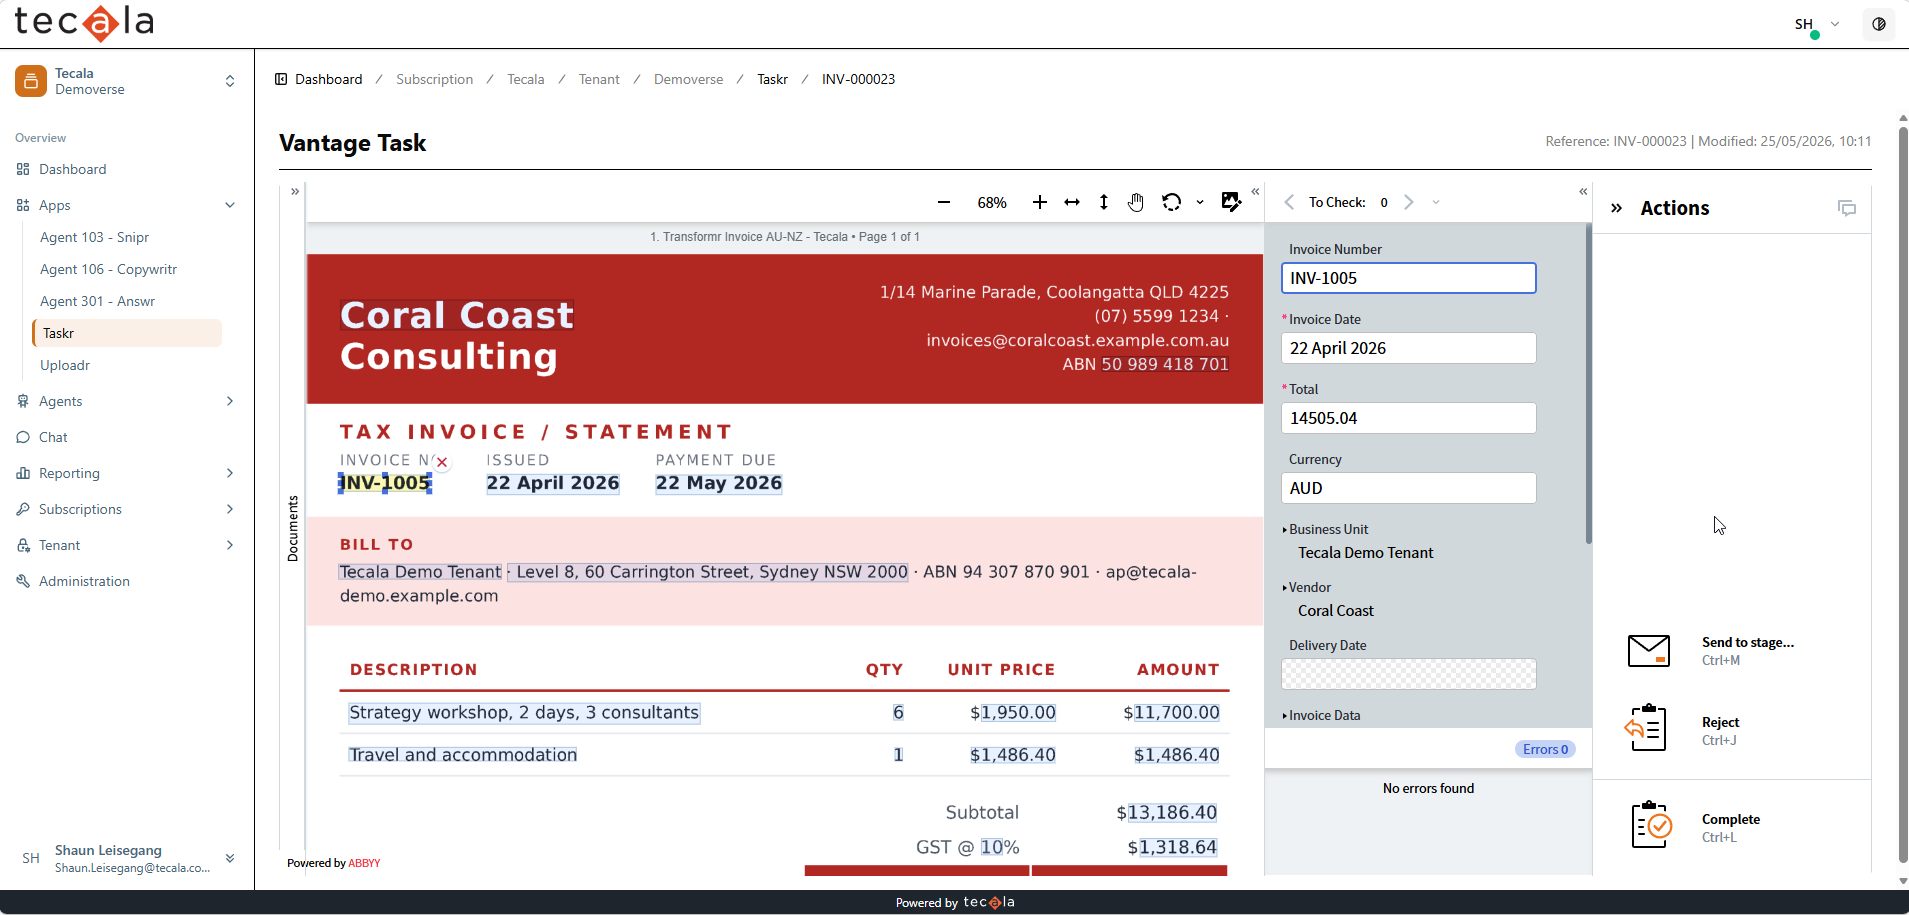This screenshot has height=915, width=1909.
Task: Remove the invoice number region with red X
Action: [x=442, y=462]
